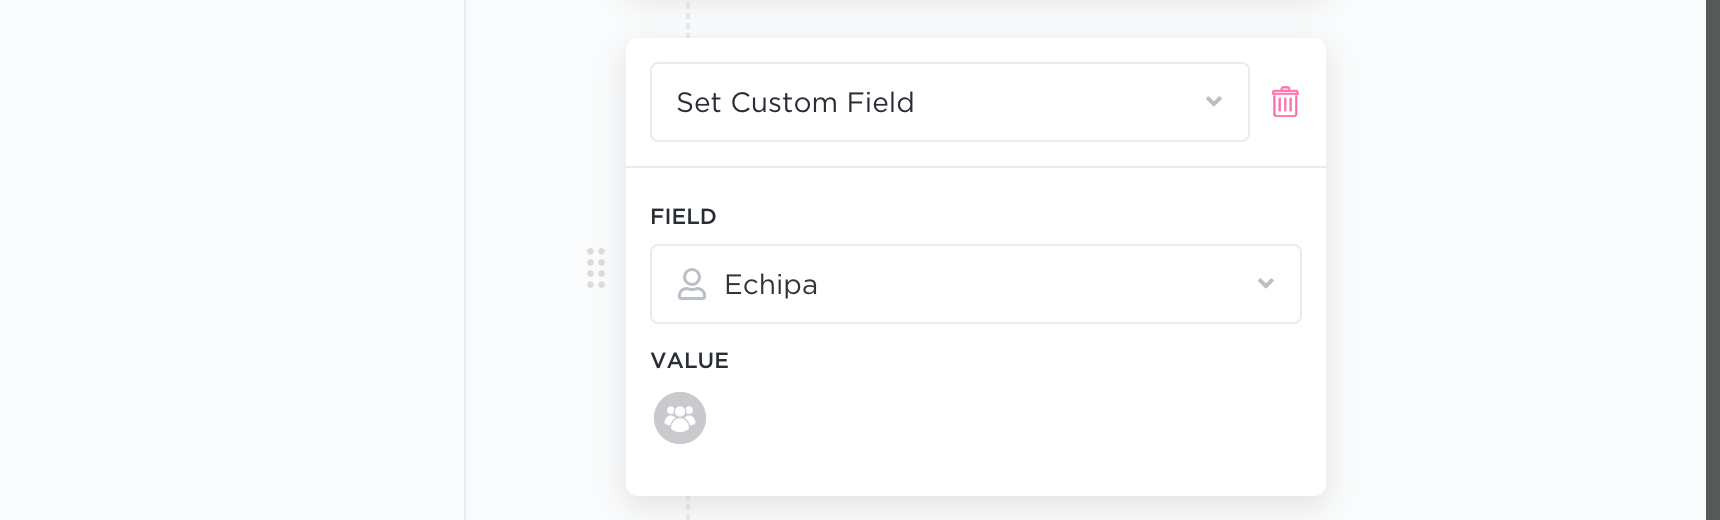Click the horizontal separator inside the action card

[975, 167]
